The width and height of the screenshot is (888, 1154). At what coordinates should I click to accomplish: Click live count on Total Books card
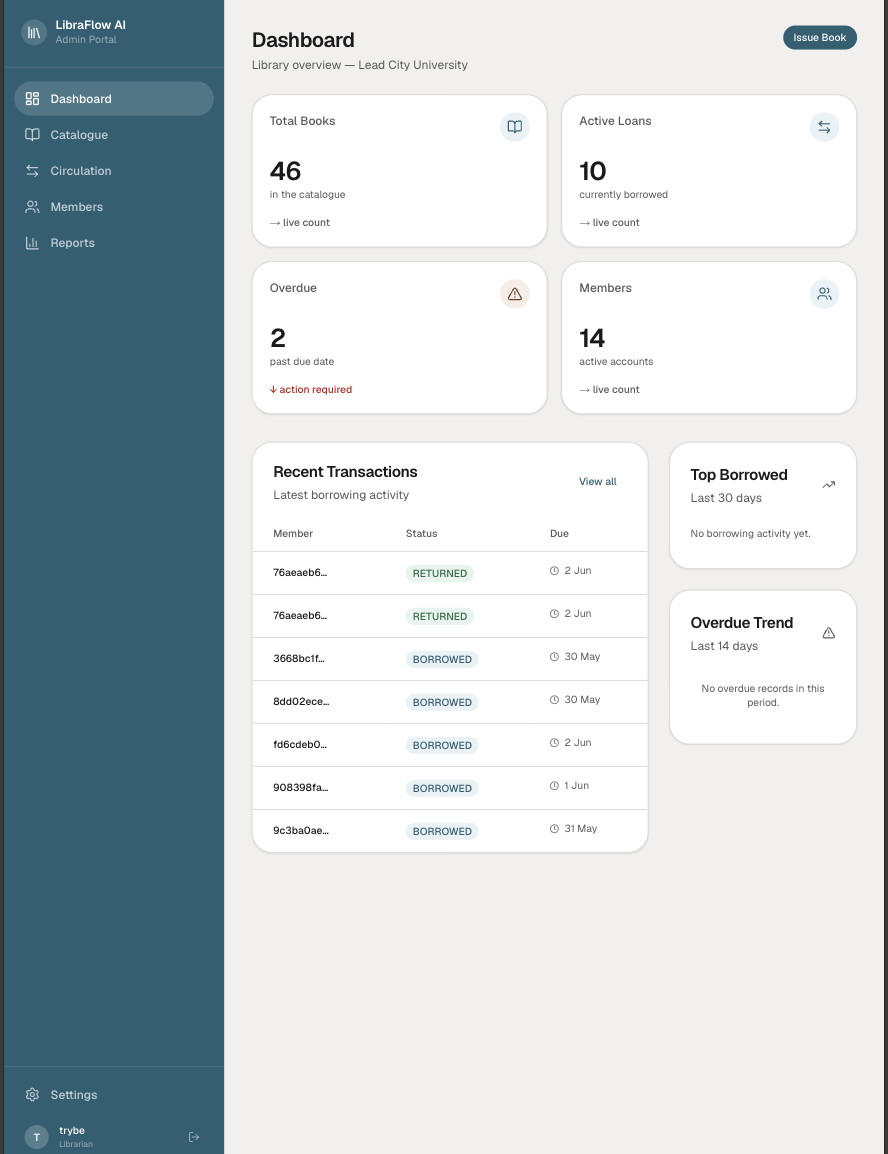click(x=300, y=222)
